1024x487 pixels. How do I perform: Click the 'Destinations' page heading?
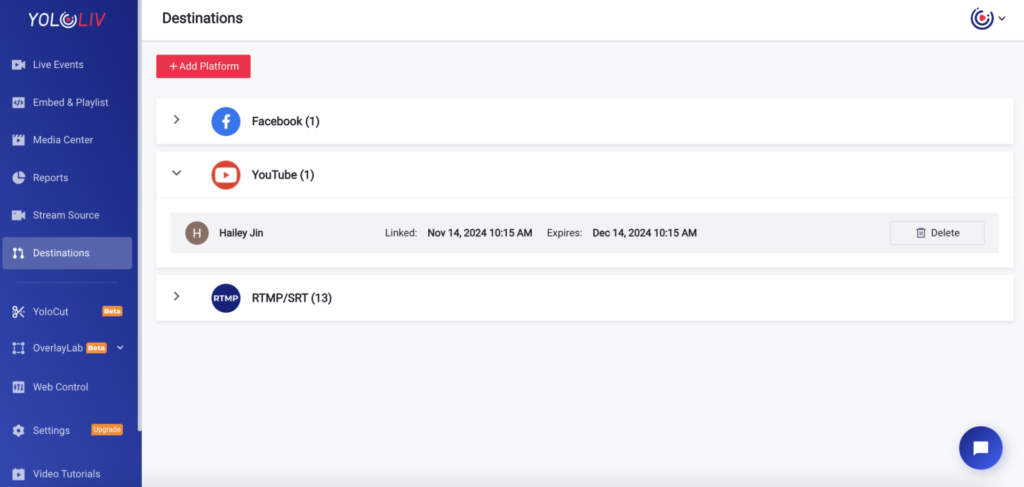pos(202,19)
